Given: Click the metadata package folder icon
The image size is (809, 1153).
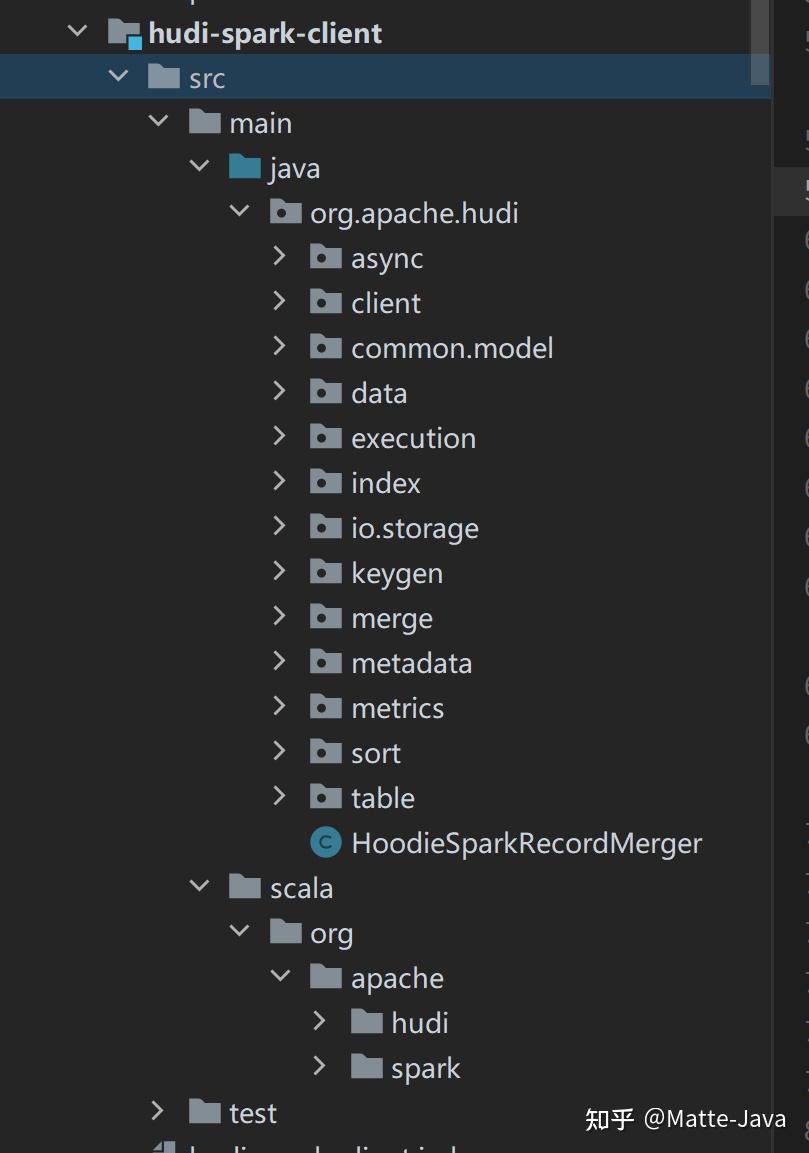Looking at the screenshot, I should pos(326,663).
